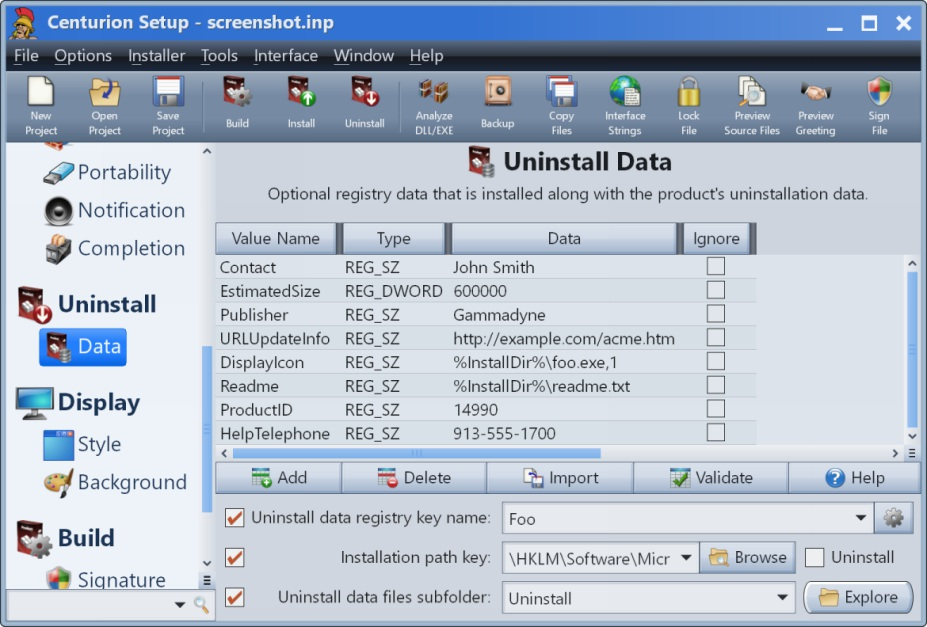Open the Options menu
The width and height of the screenshot is (927, 627).
(x=83, y=56)
